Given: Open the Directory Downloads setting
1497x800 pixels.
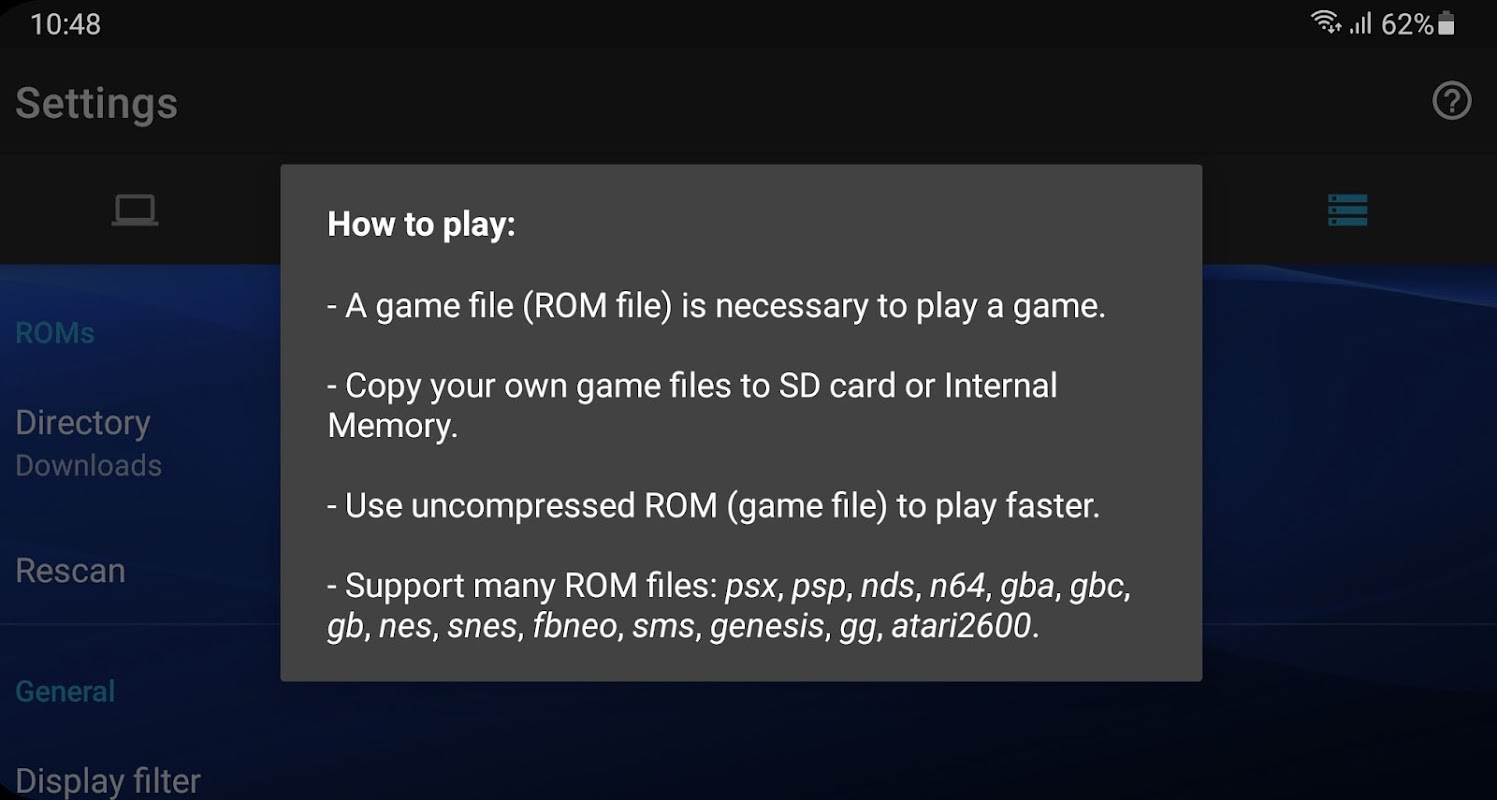Looking at the screenshot, I should click(x=83, y=423).
